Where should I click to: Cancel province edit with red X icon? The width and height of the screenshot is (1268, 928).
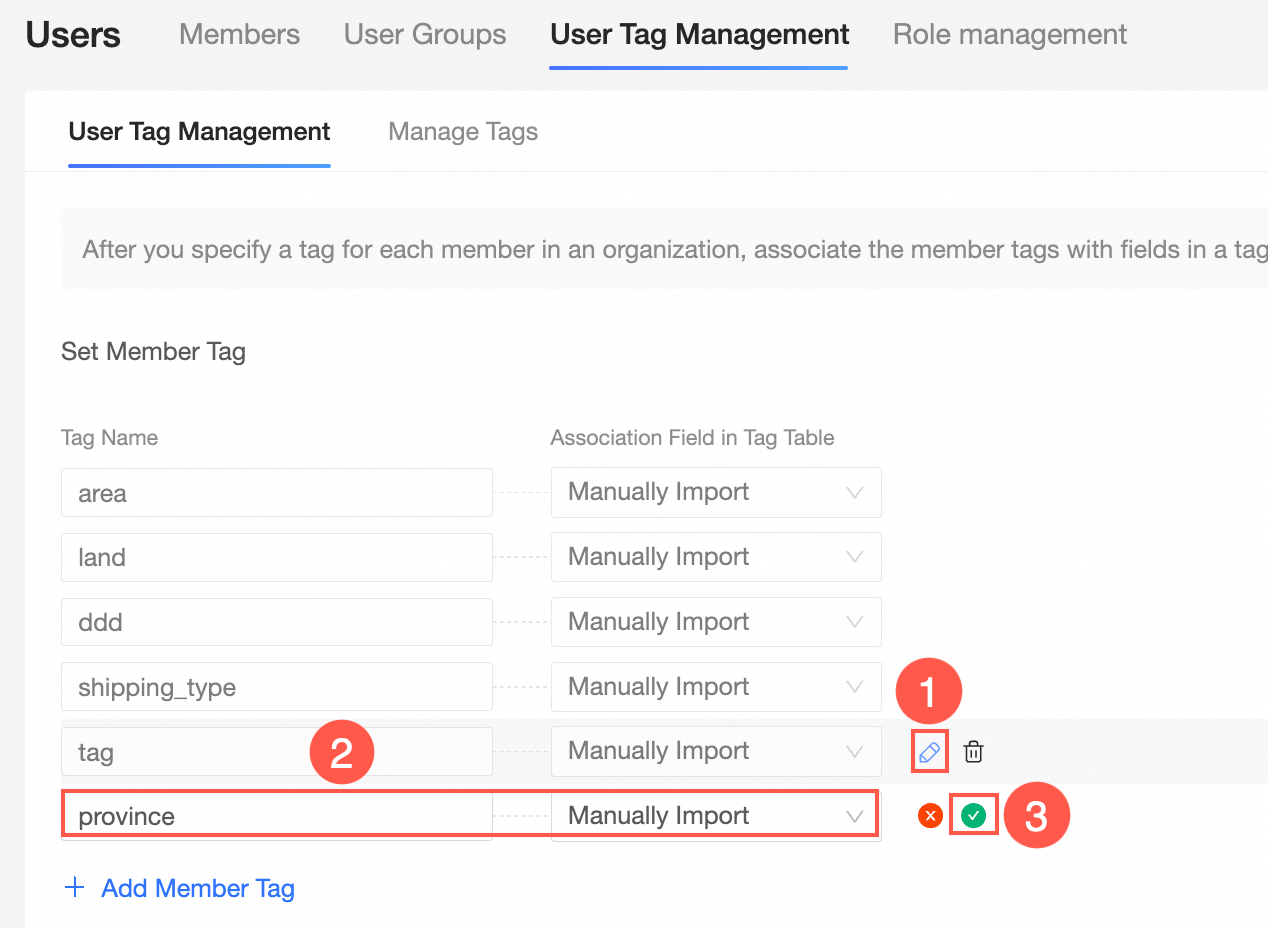pos(930,816)
